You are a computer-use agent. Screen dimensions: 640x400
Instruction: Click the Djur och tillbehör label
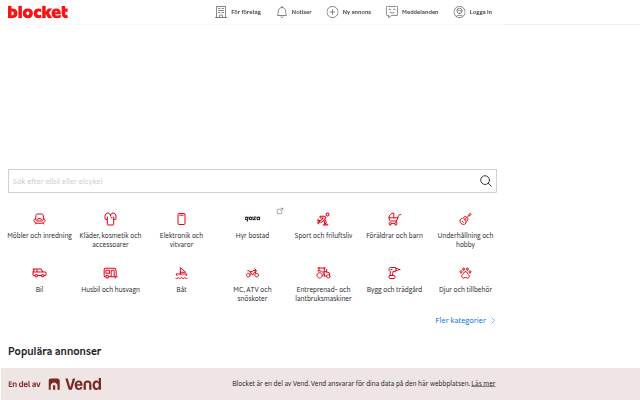click(465, 289)
